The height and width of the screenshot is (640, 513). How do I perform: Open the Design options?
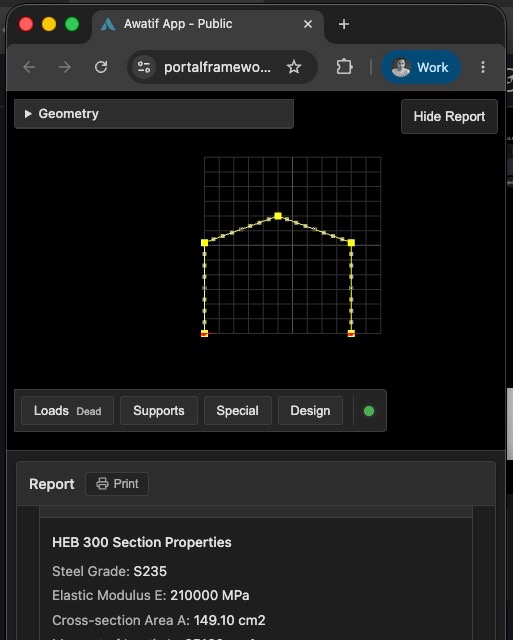tap(310, 411)
